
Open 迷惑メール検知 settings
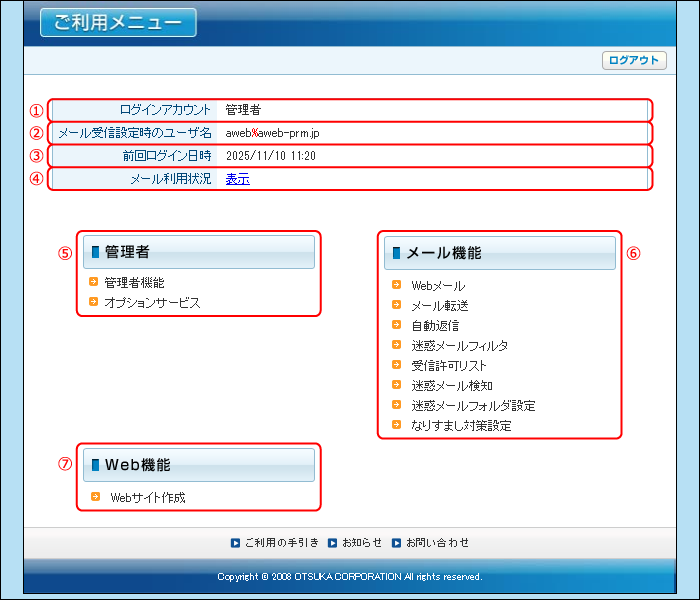(452, 385)
